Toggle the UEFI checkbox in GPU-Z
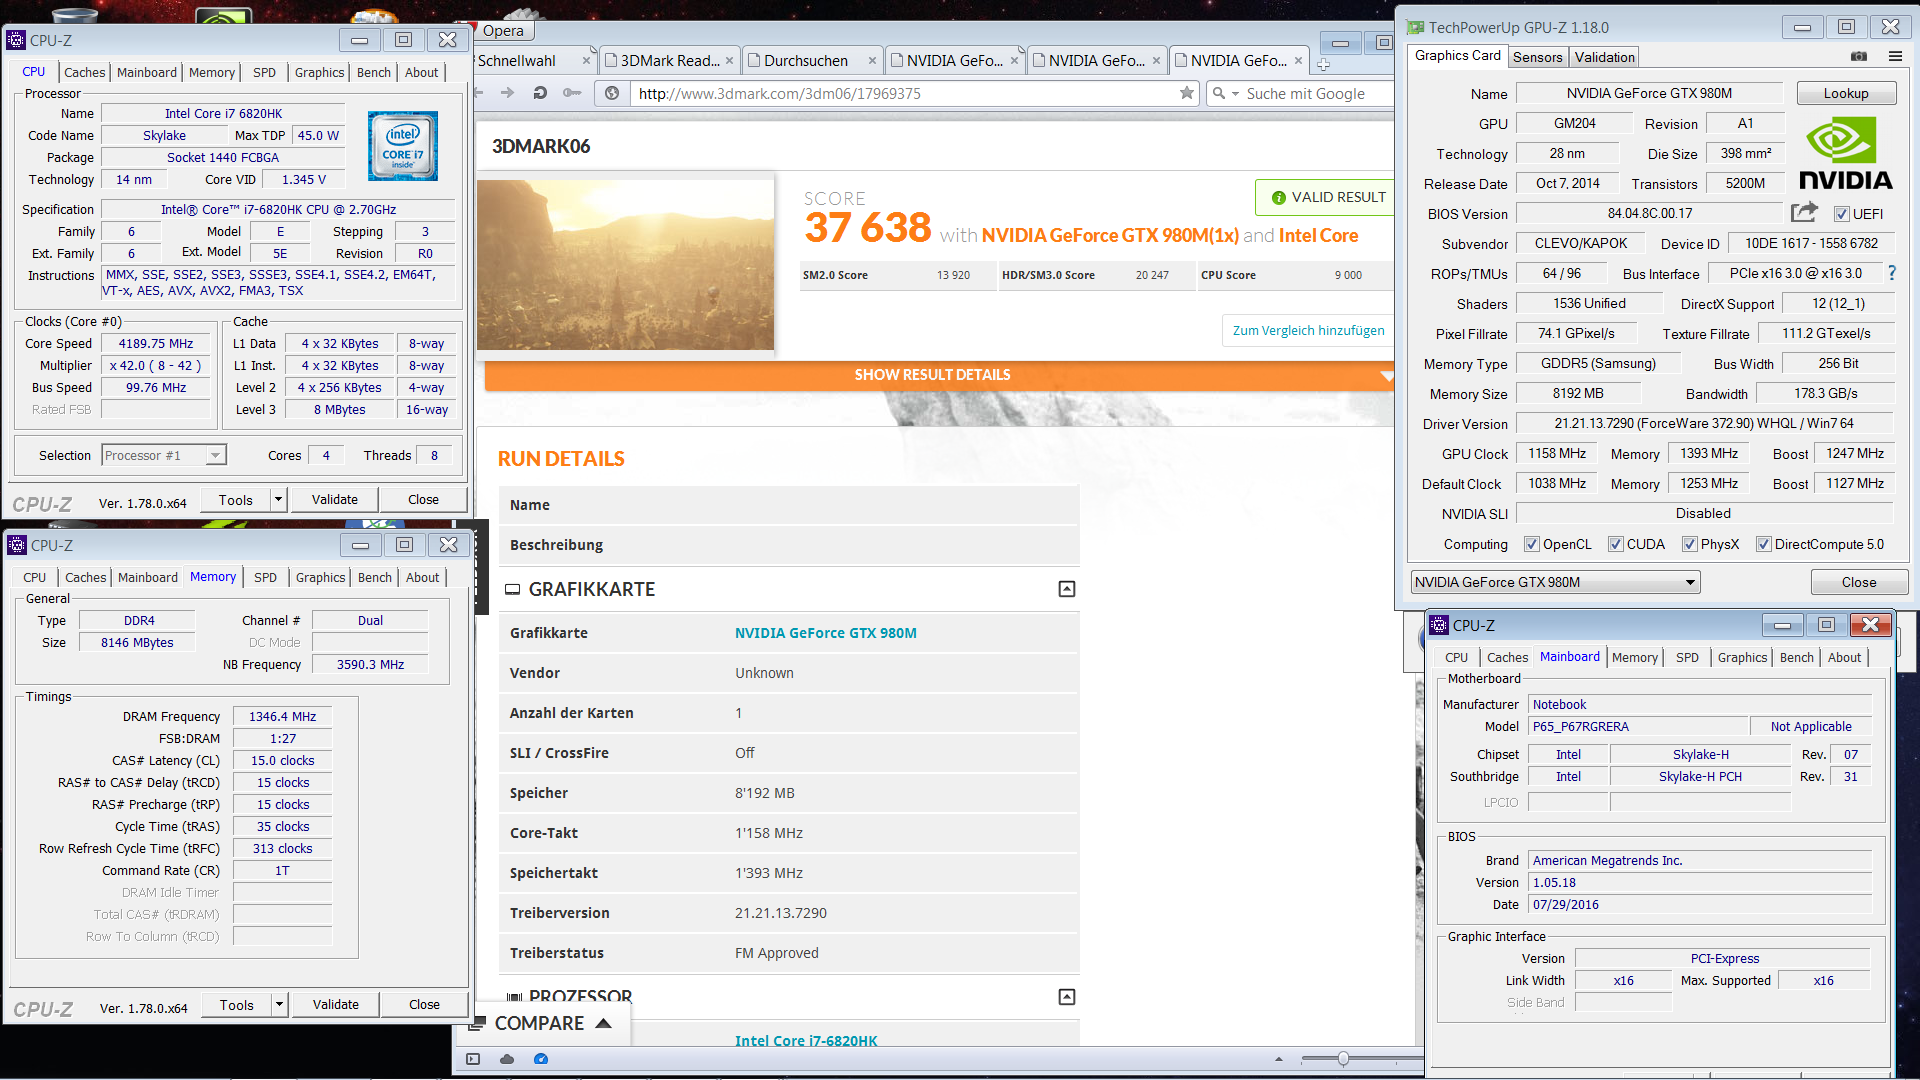Viewport: 1920px width, 1080px height. point(1841,214)
